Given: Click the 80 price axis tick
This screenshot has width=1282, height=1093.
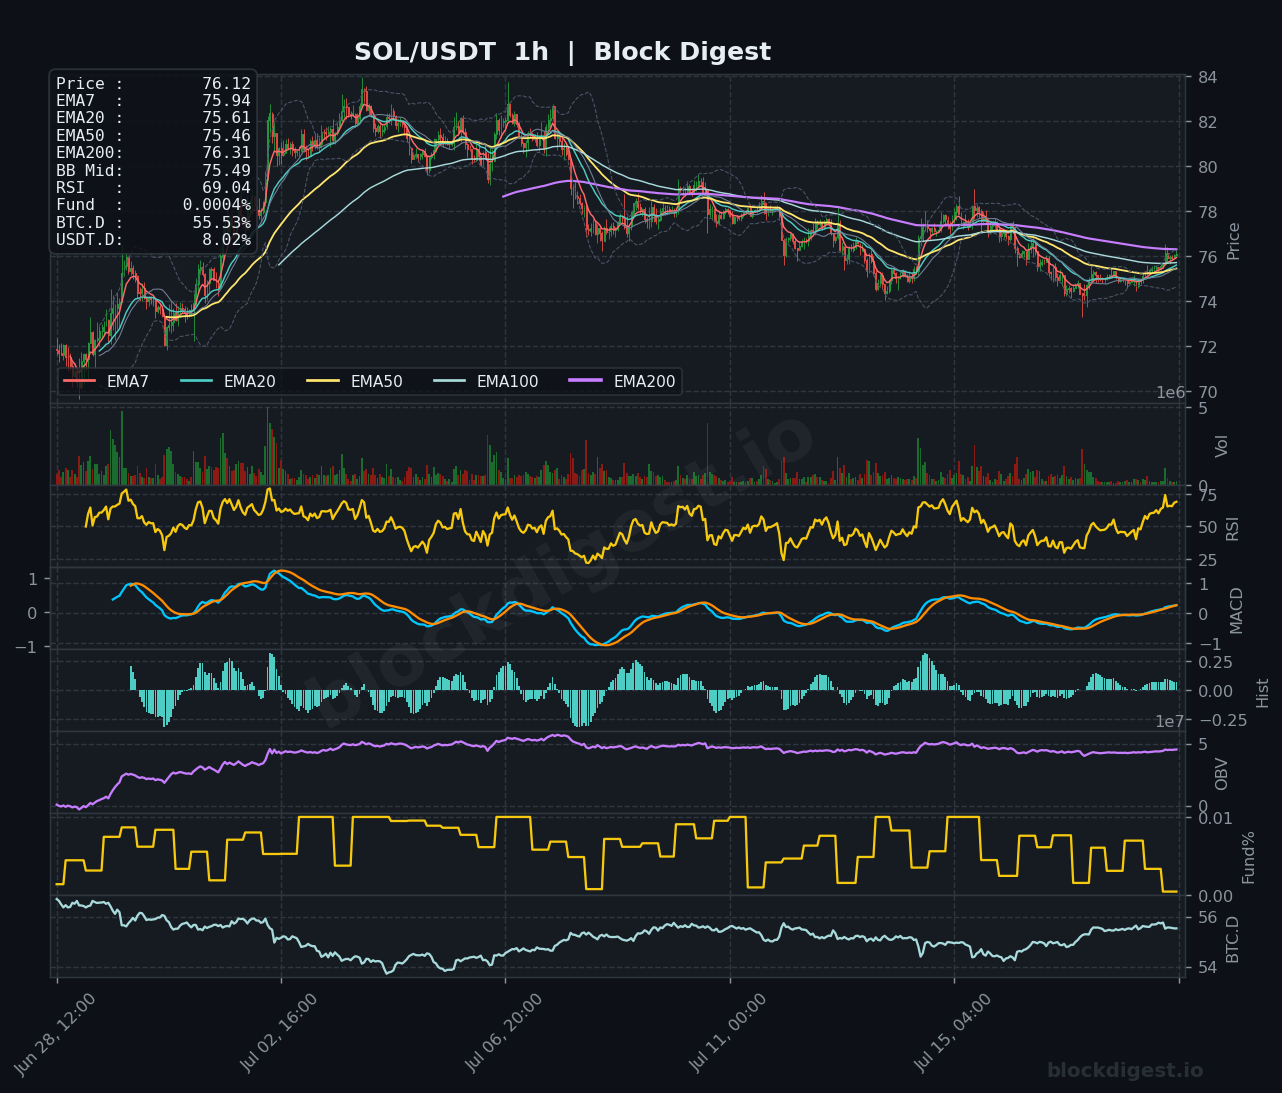Looking at the screenshot, I should pos(1207,167).
